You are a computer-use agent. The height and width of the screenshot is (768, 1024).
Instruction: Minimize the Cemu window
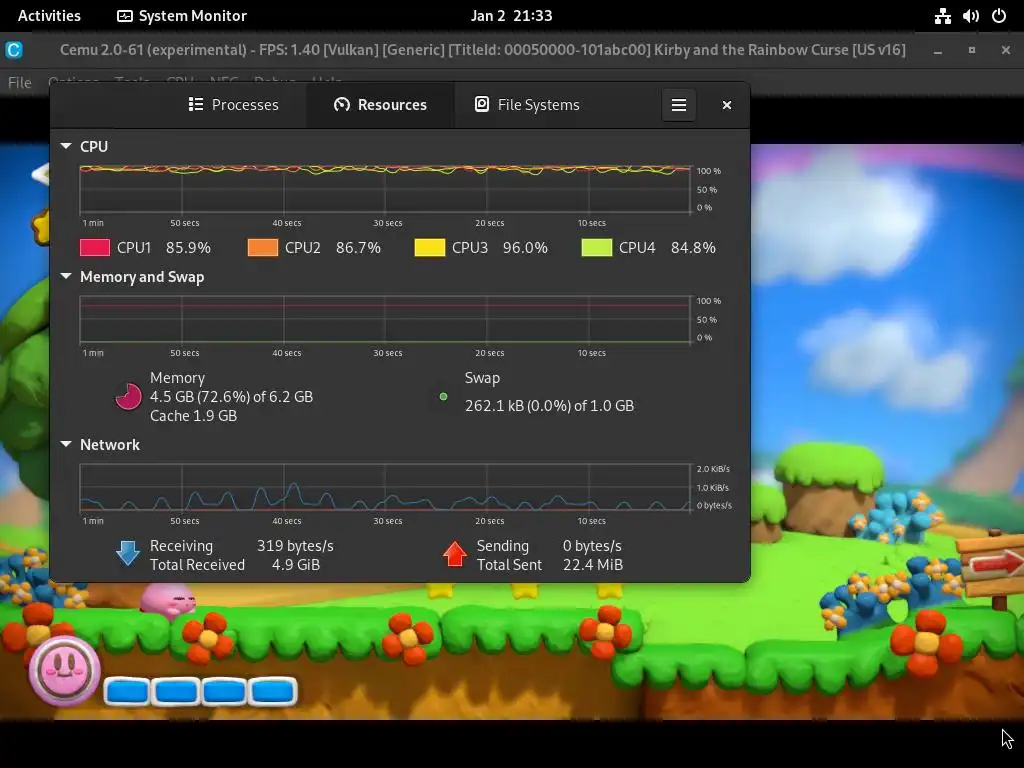[938, 50]
